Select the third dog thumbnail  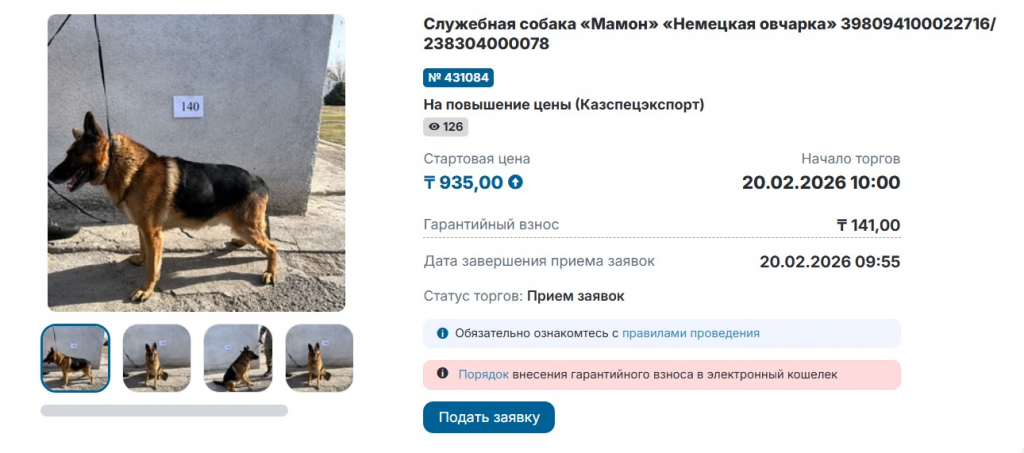pyautogui.click(x=238, y=358)
